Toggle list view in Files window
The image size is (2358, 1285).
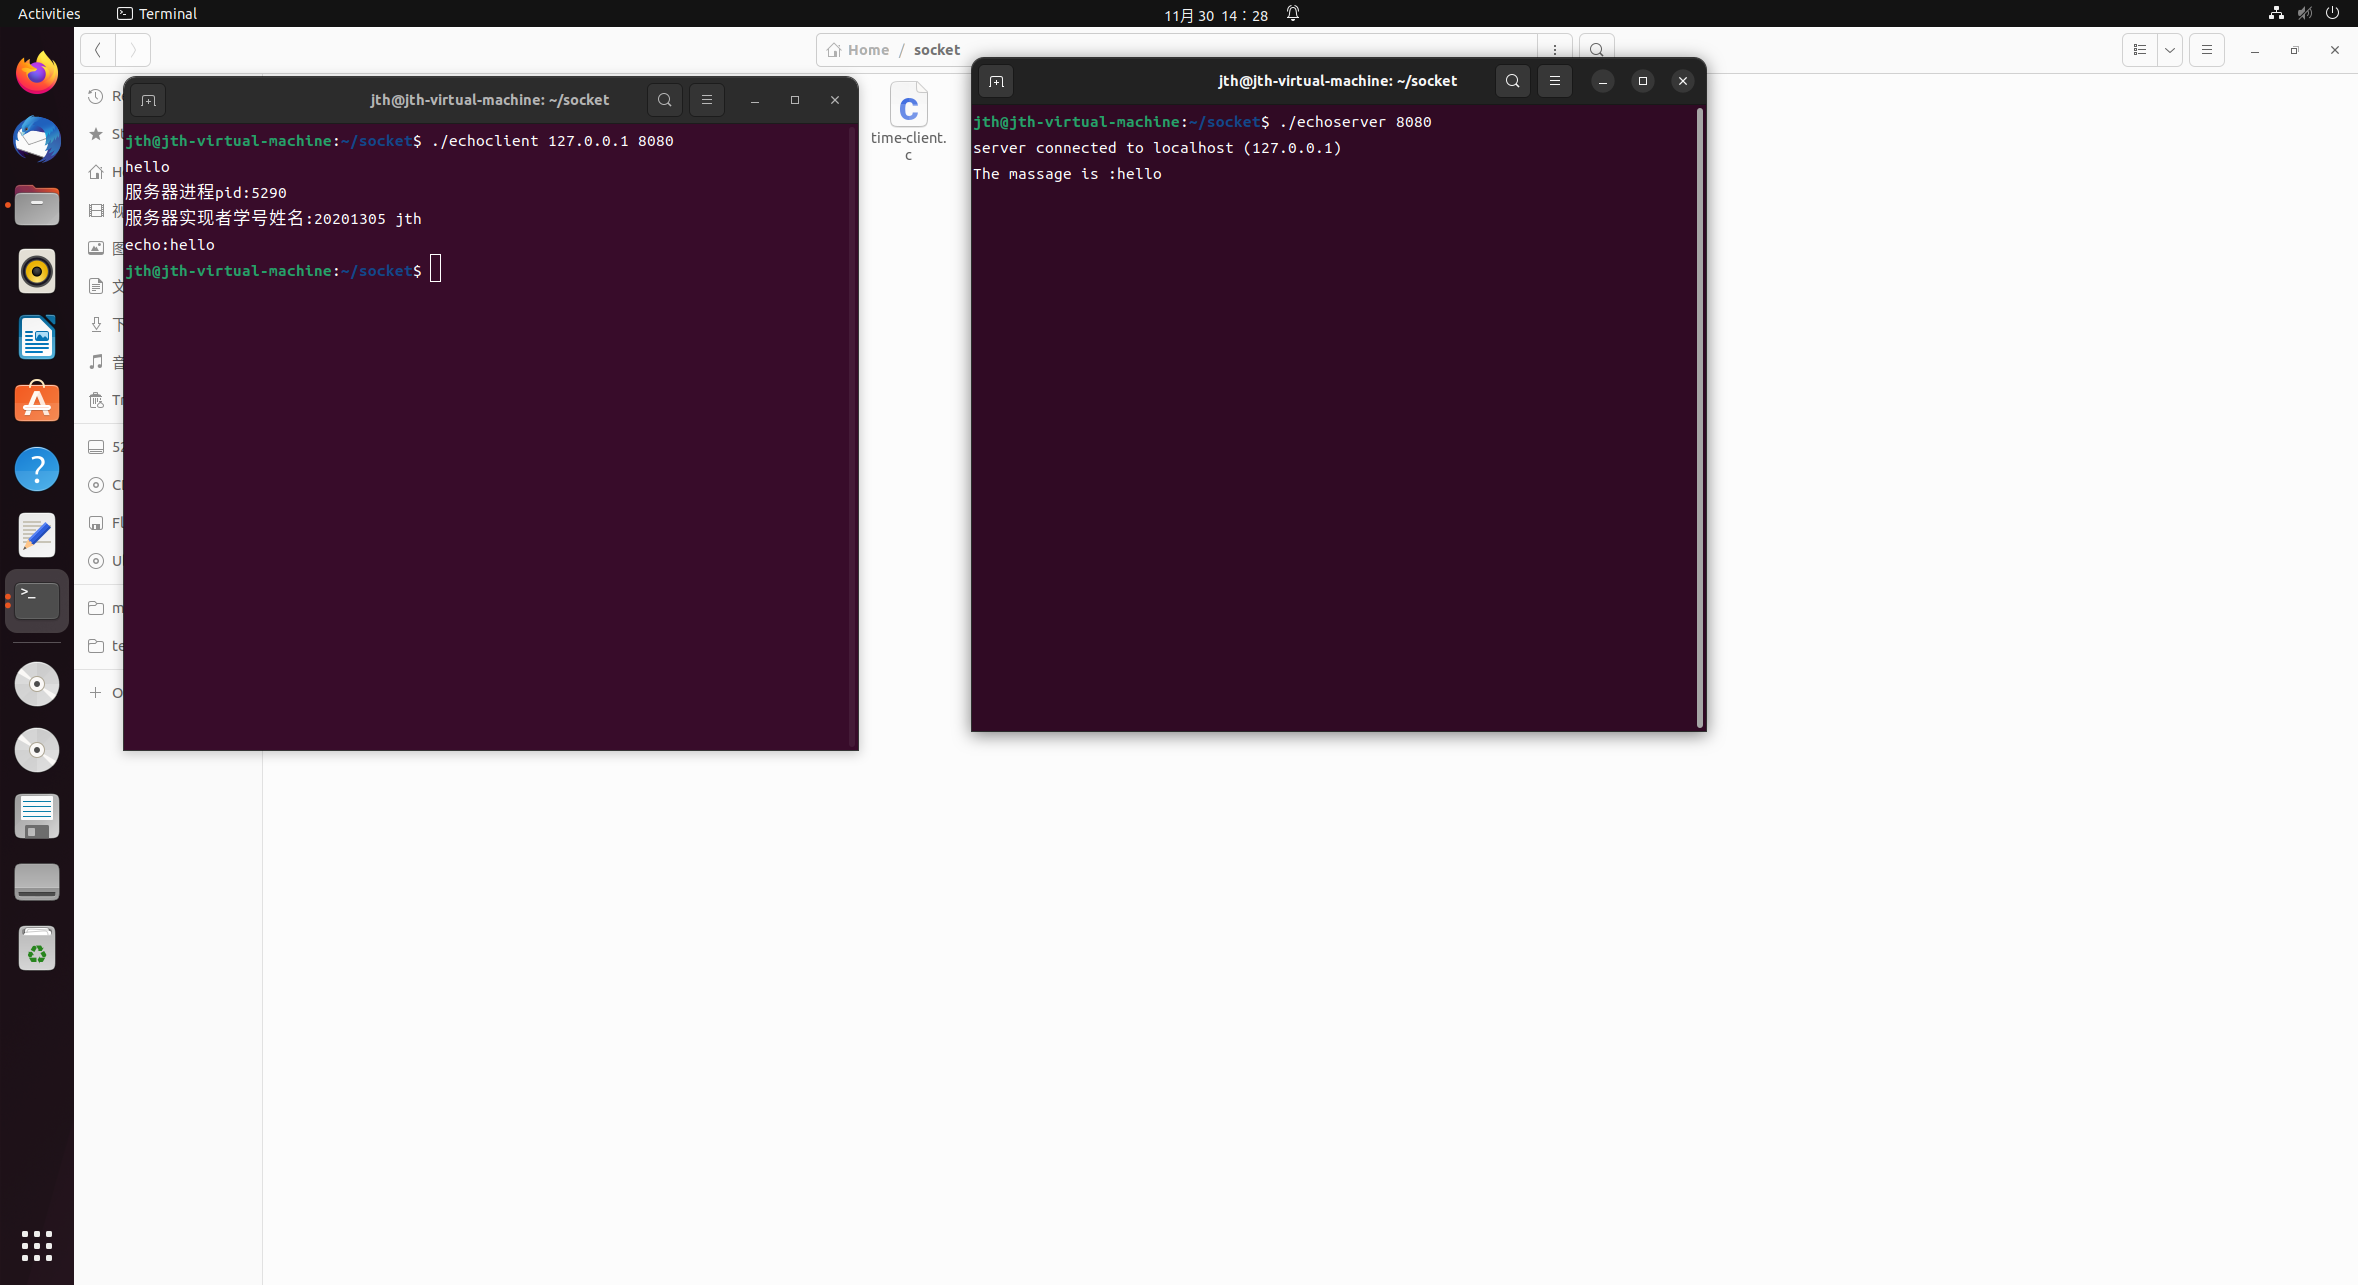pyautogui.click(x=2139, y=50)
